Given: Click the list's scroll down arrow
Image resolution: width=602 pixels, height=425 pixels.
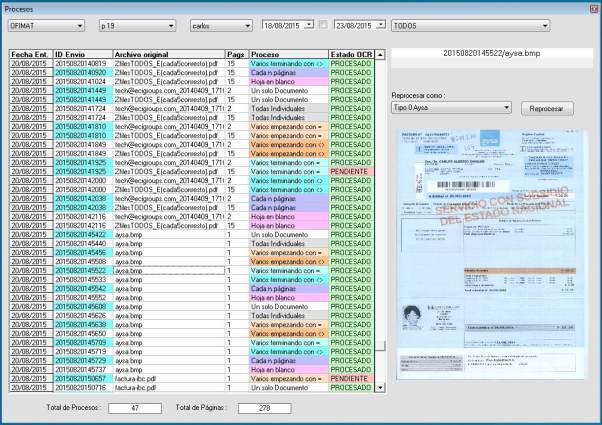Looking at the screenshot, I should (380, 387).
